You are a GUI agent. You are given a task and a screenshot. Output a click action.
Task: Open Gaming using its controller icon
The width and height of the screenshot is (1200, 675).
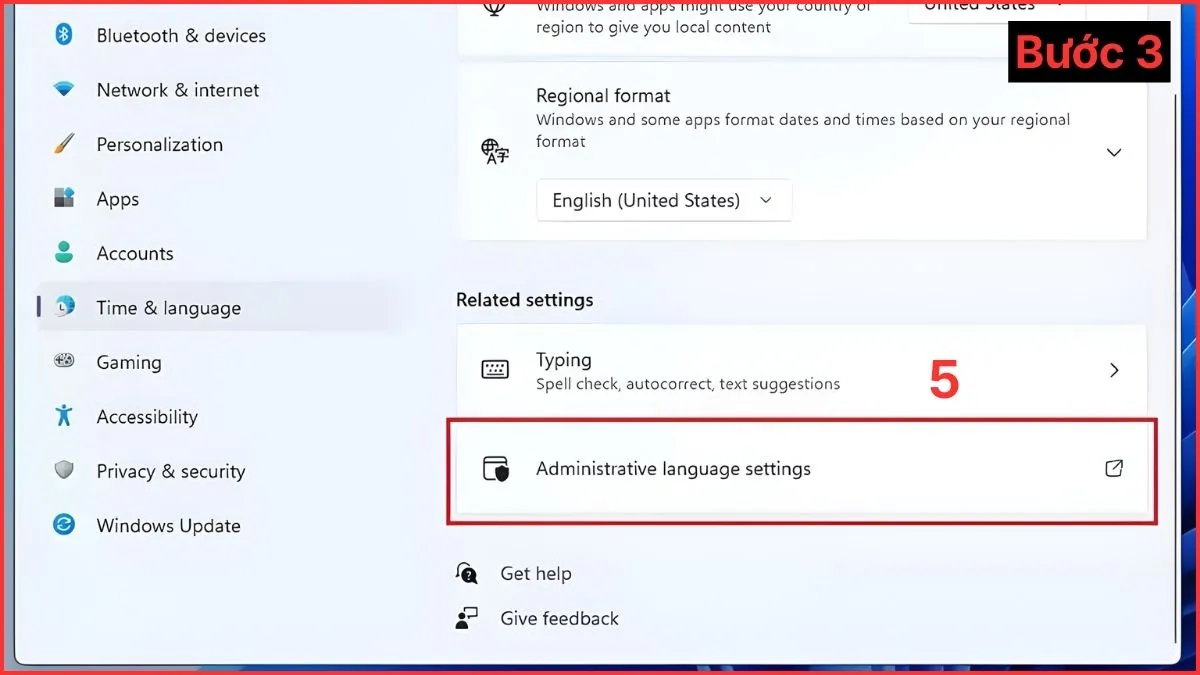[62, 362]
